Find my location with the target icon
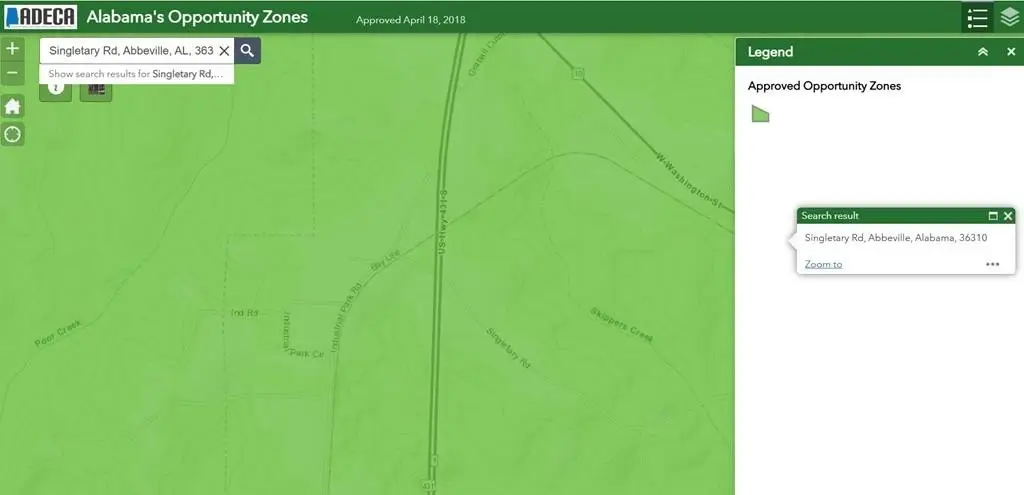 tap(12, 135)
